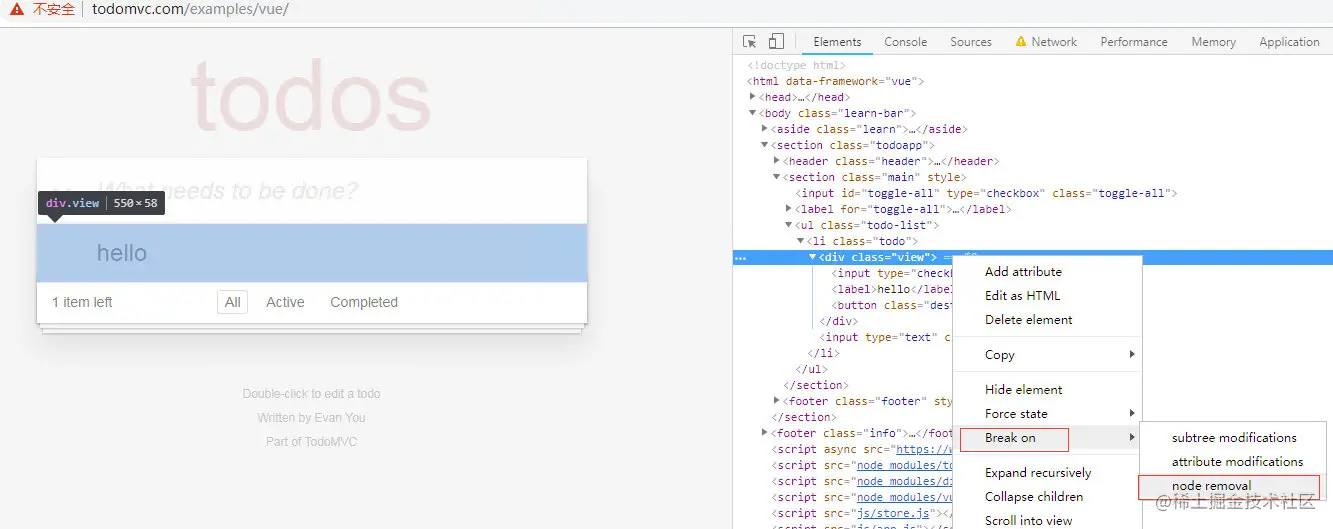Expand the head node triangle

[753, 97]
